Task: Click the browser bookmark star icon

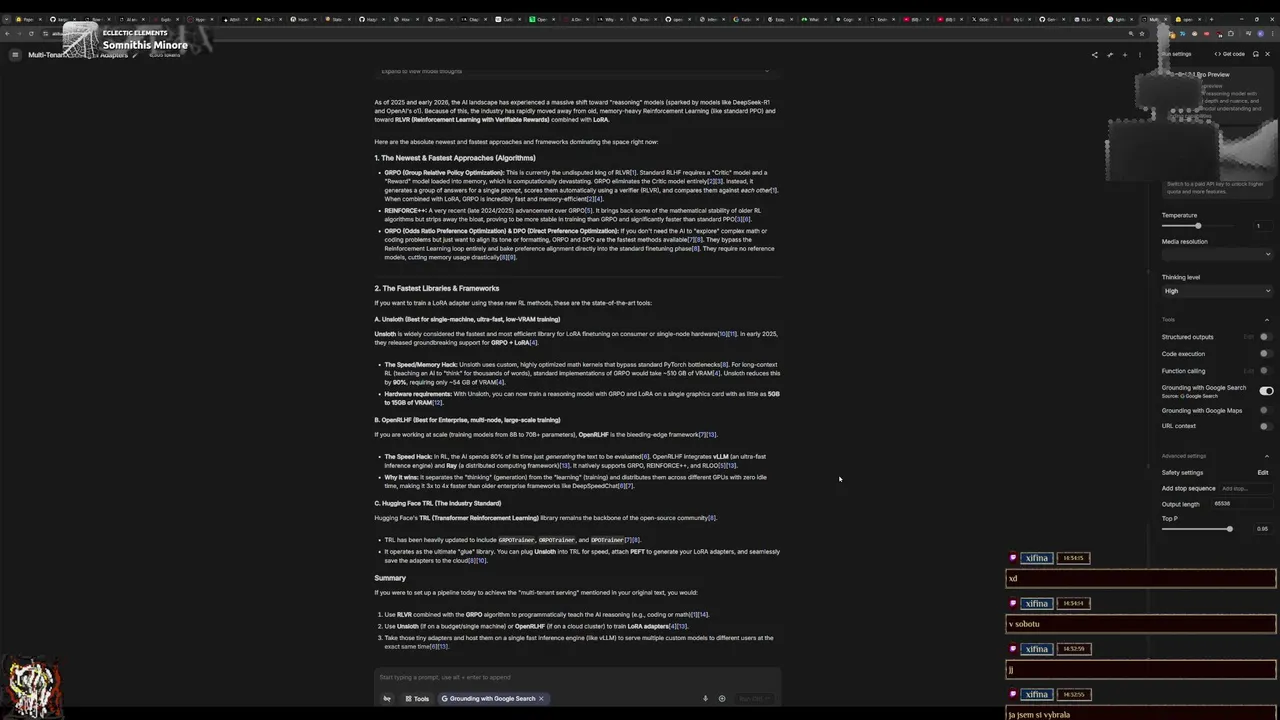Action: point(1141,33)
